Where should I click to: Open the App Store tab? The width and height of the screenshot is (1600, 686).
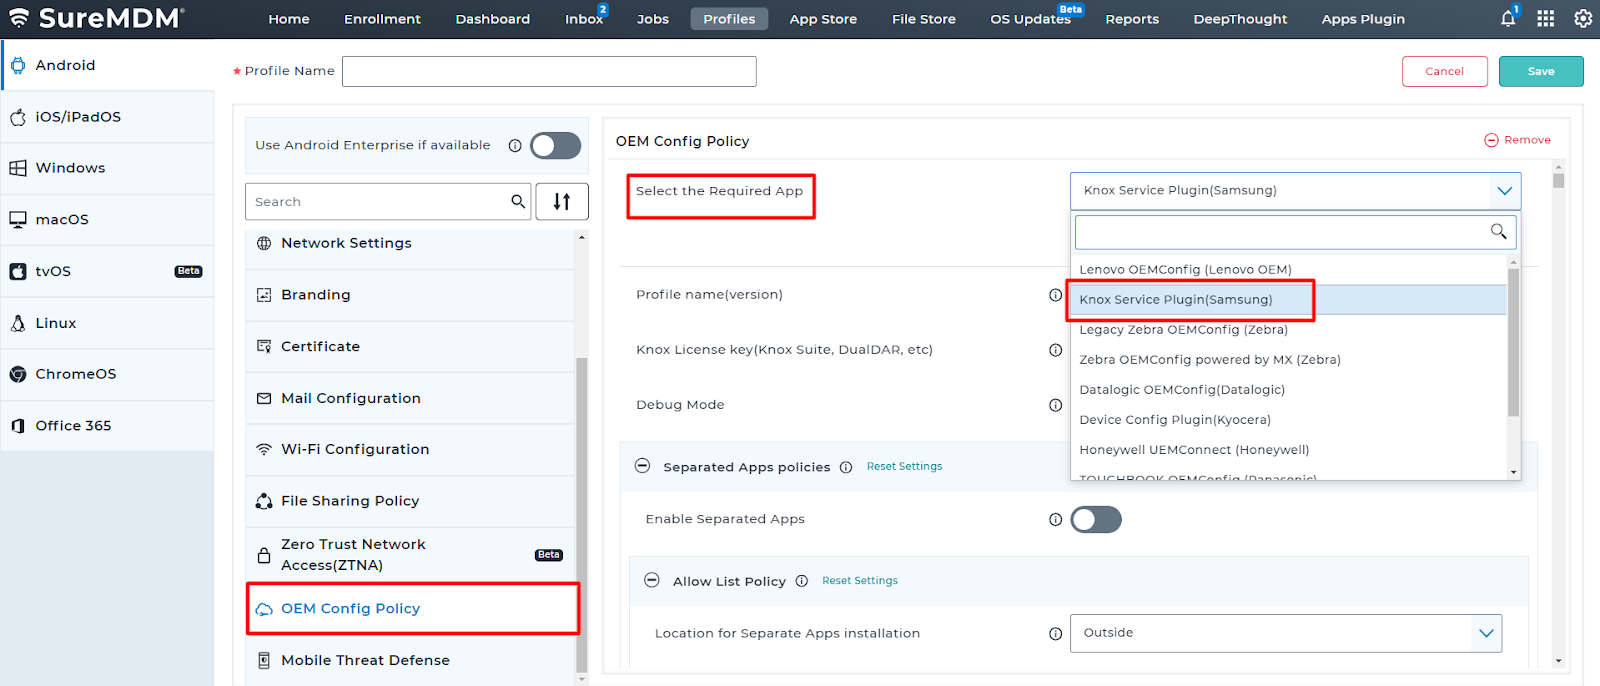pyautogui.click(x=823, y=19)
